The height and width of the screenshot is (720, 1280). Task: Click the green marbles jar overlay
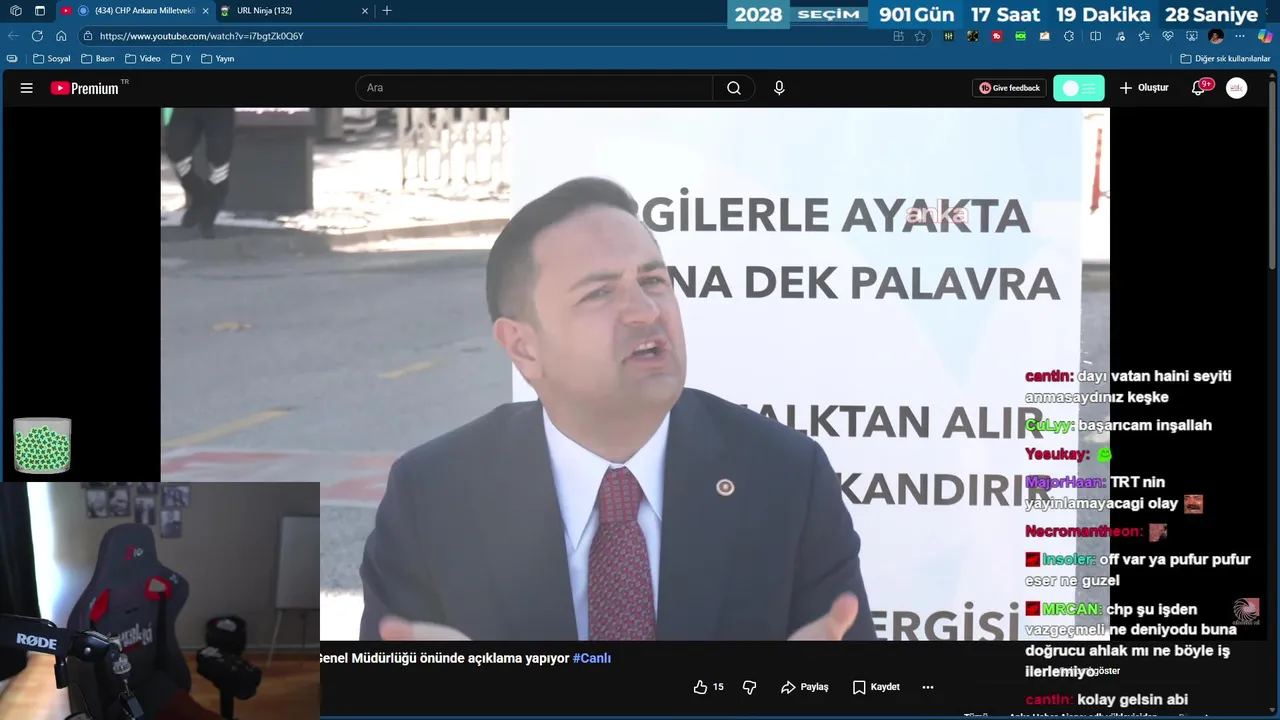[42, 445]
